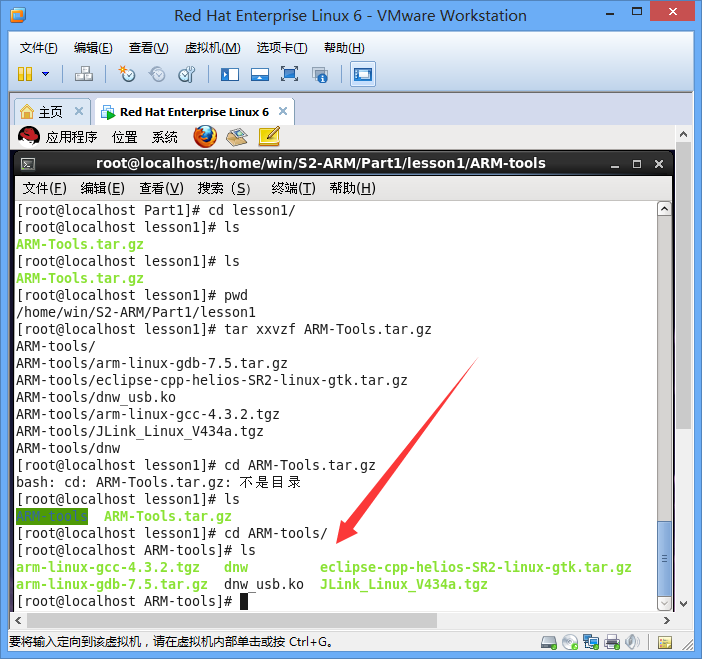Open the notes editor panel icon

coord(269,137)
